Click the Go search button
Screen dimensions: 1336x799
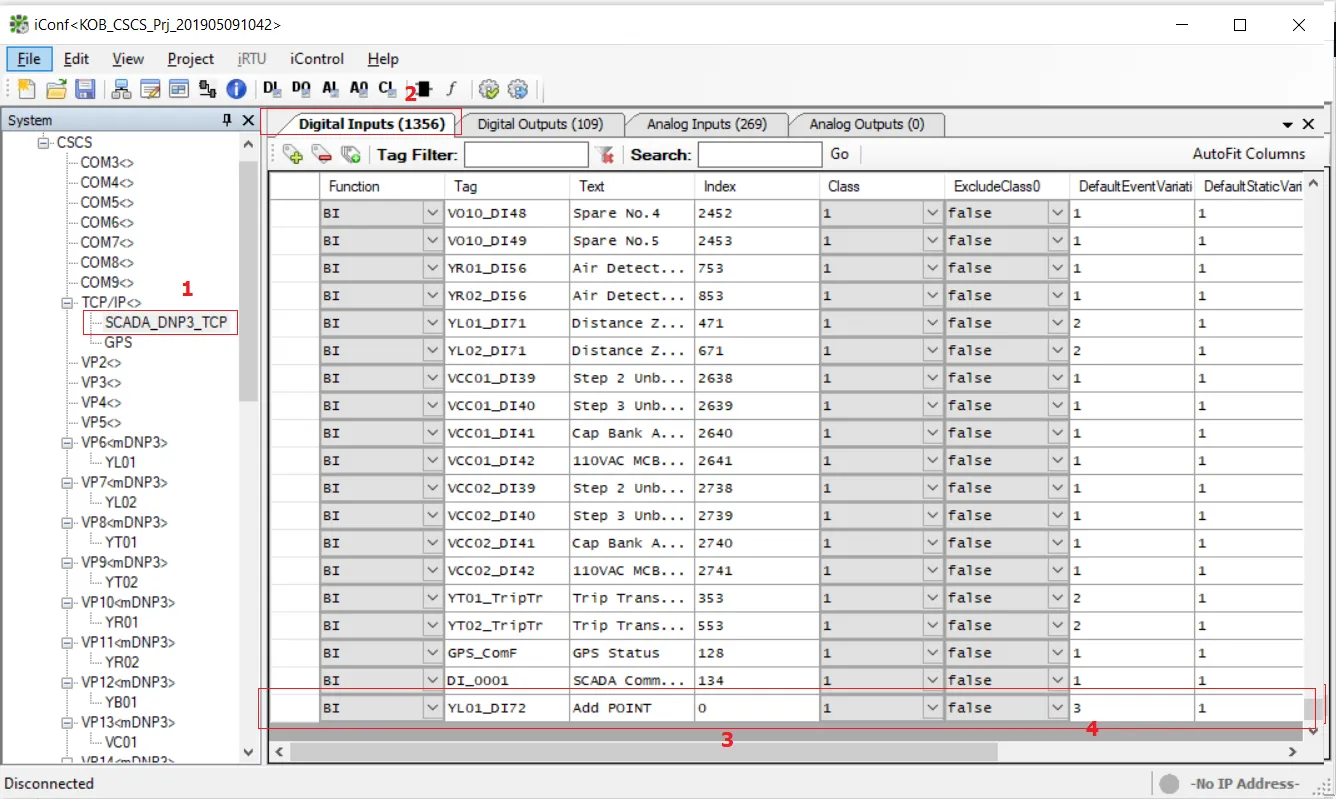(x=840, y=154)
